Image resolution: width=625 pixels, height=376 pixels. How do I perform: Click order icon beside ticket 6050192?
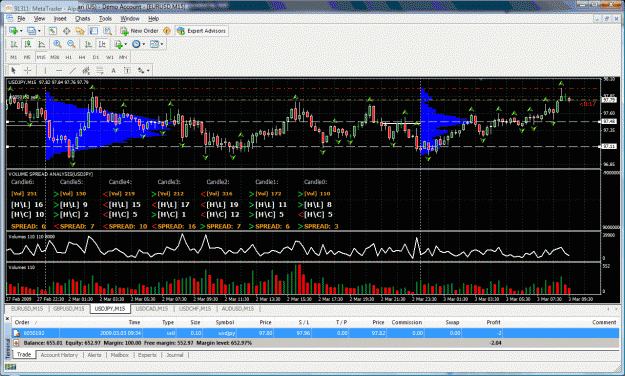[17, 333]
